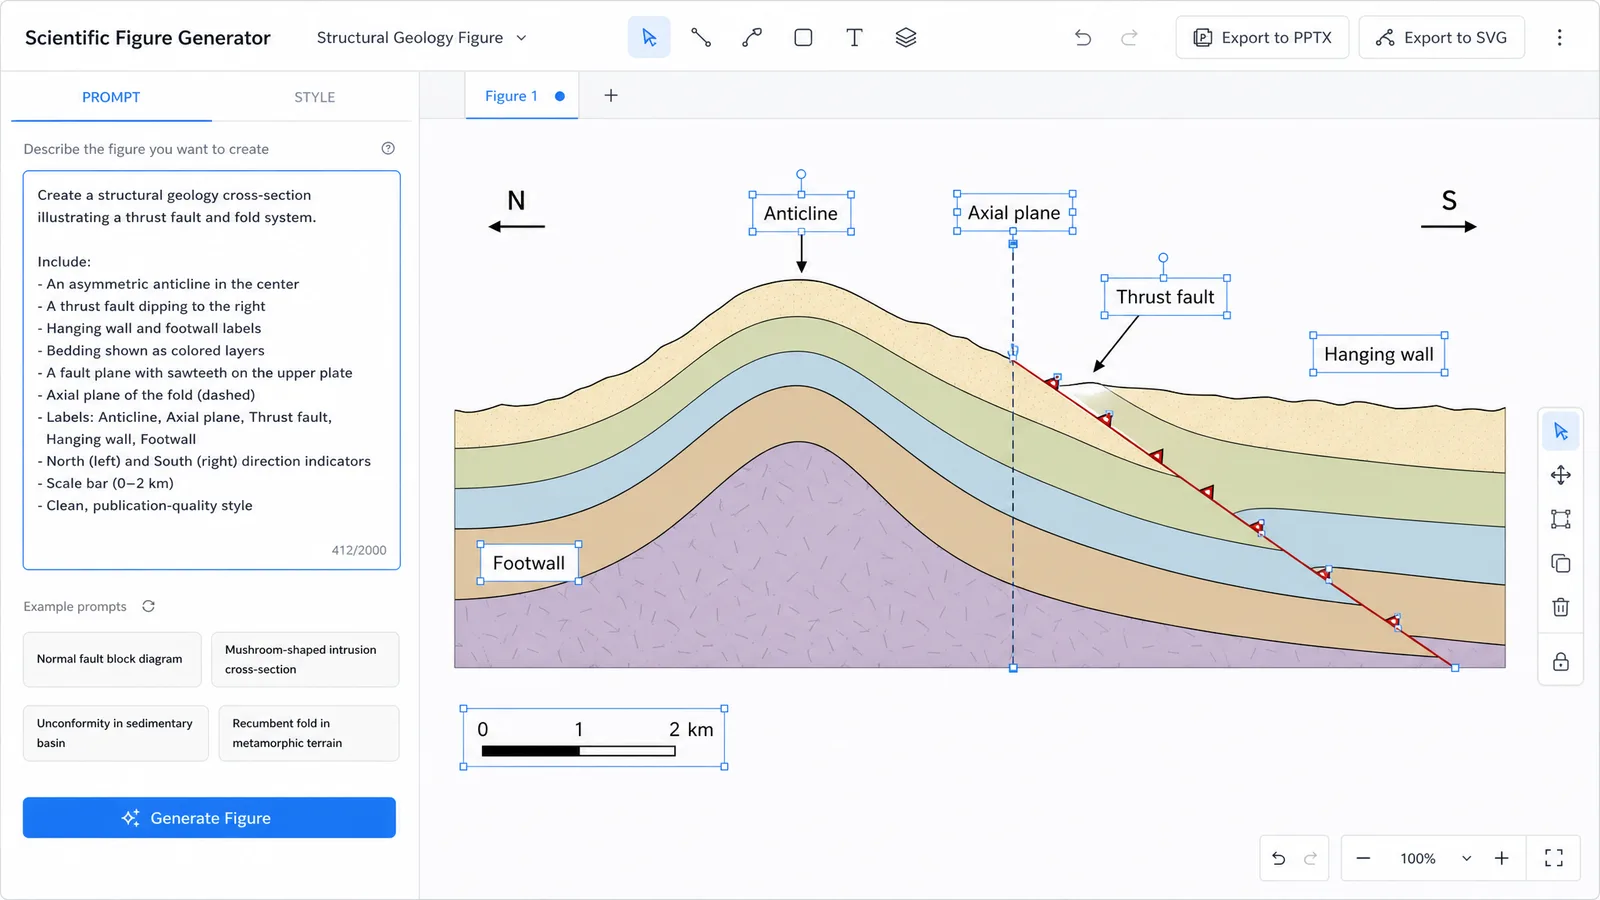Select the 0–2 km scale bar

tap(594, 738)
